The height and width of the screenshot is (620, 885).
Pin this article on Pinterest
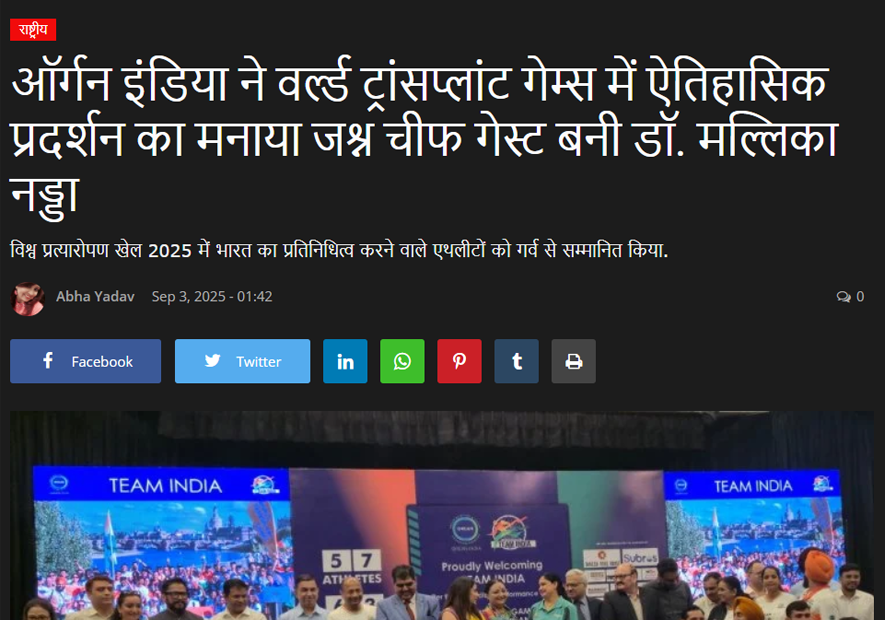[459, 361]
